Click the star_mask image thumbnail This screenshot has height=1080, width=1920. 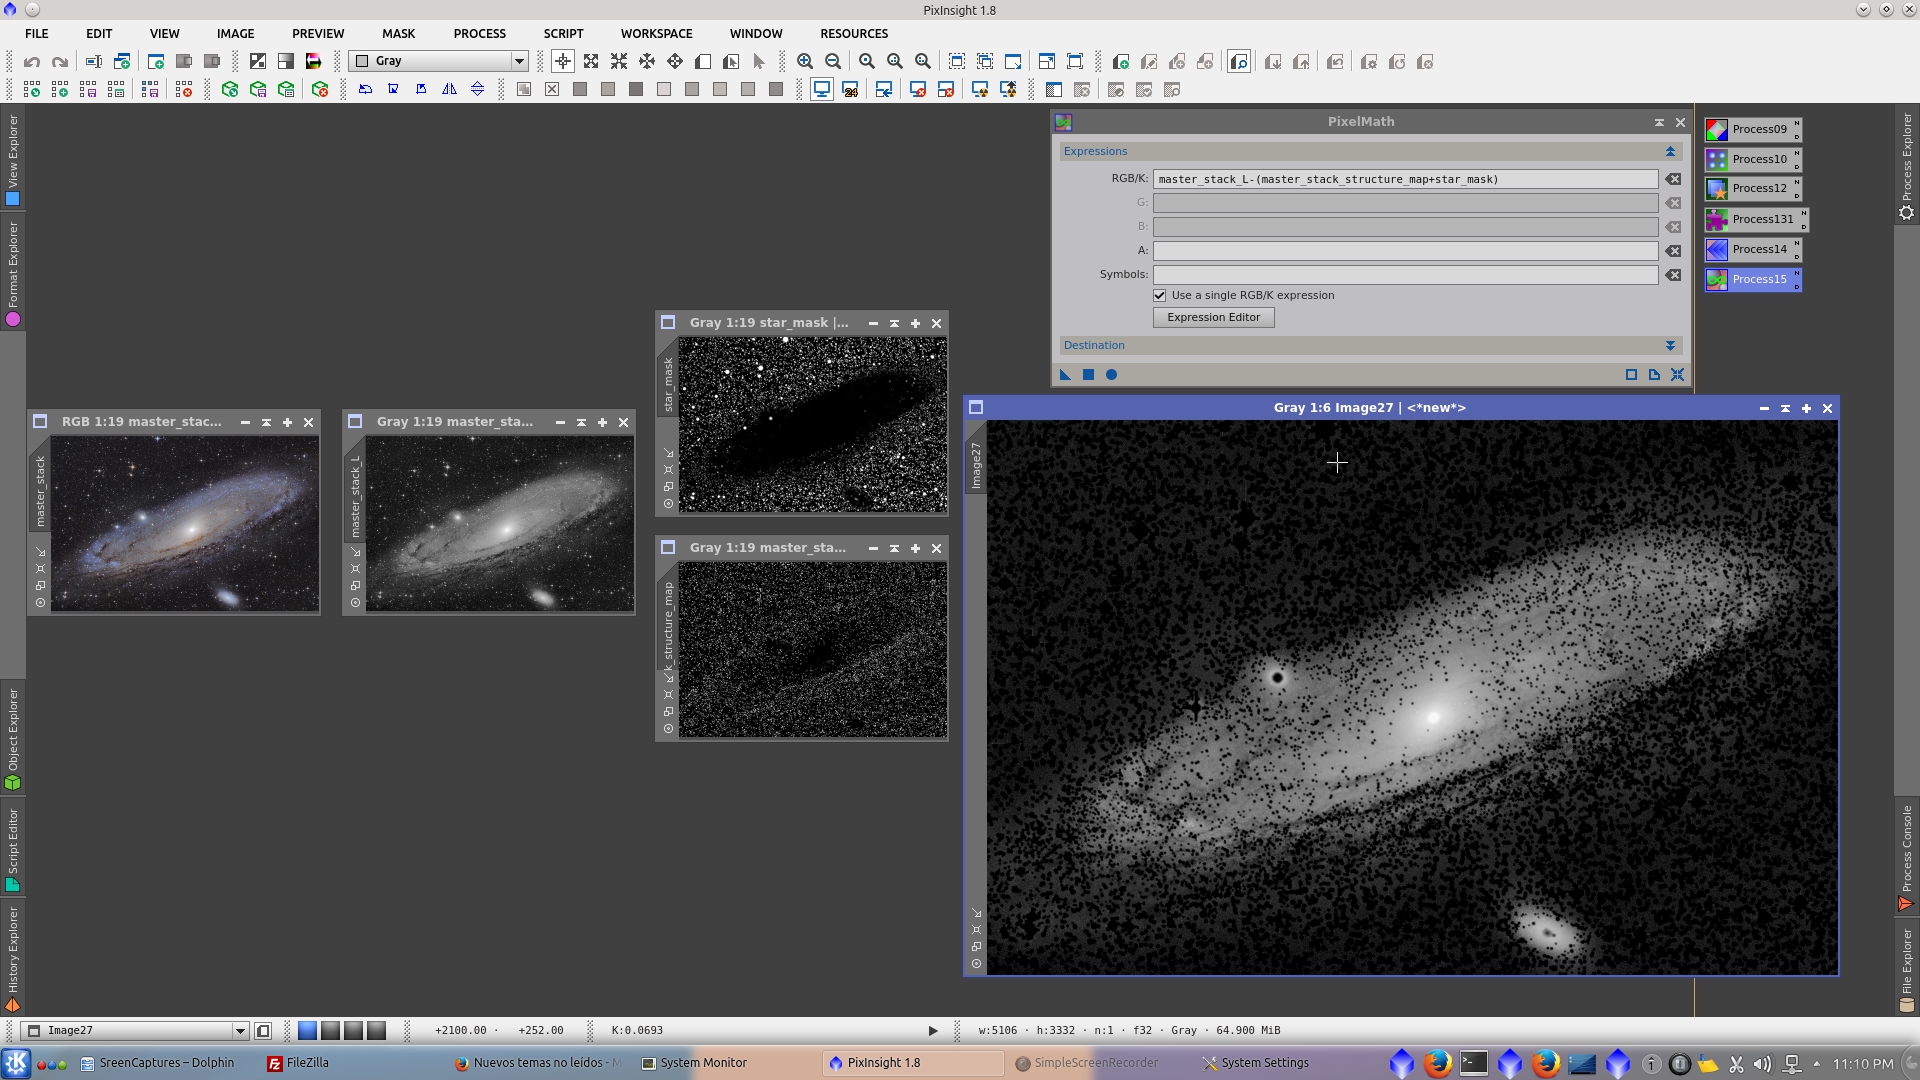click(x=812, y=424)
